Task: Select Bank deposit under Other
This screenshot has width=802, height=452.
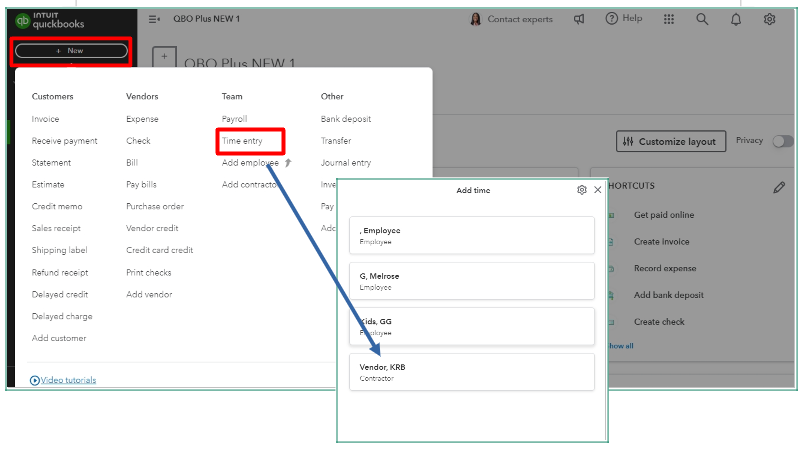Action: click(346, 119)
